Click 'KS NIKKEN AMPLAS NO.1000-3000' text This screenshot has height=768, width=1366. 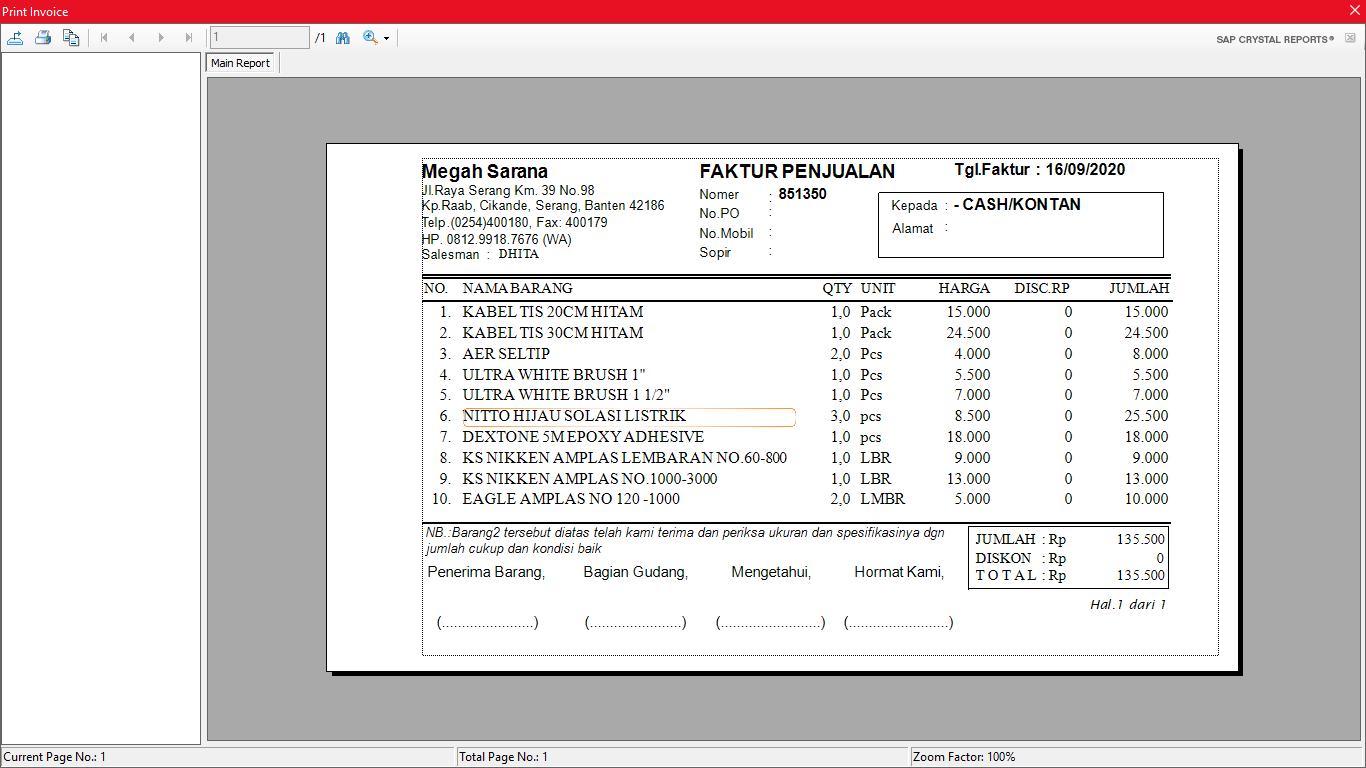[x=590, y=479]
